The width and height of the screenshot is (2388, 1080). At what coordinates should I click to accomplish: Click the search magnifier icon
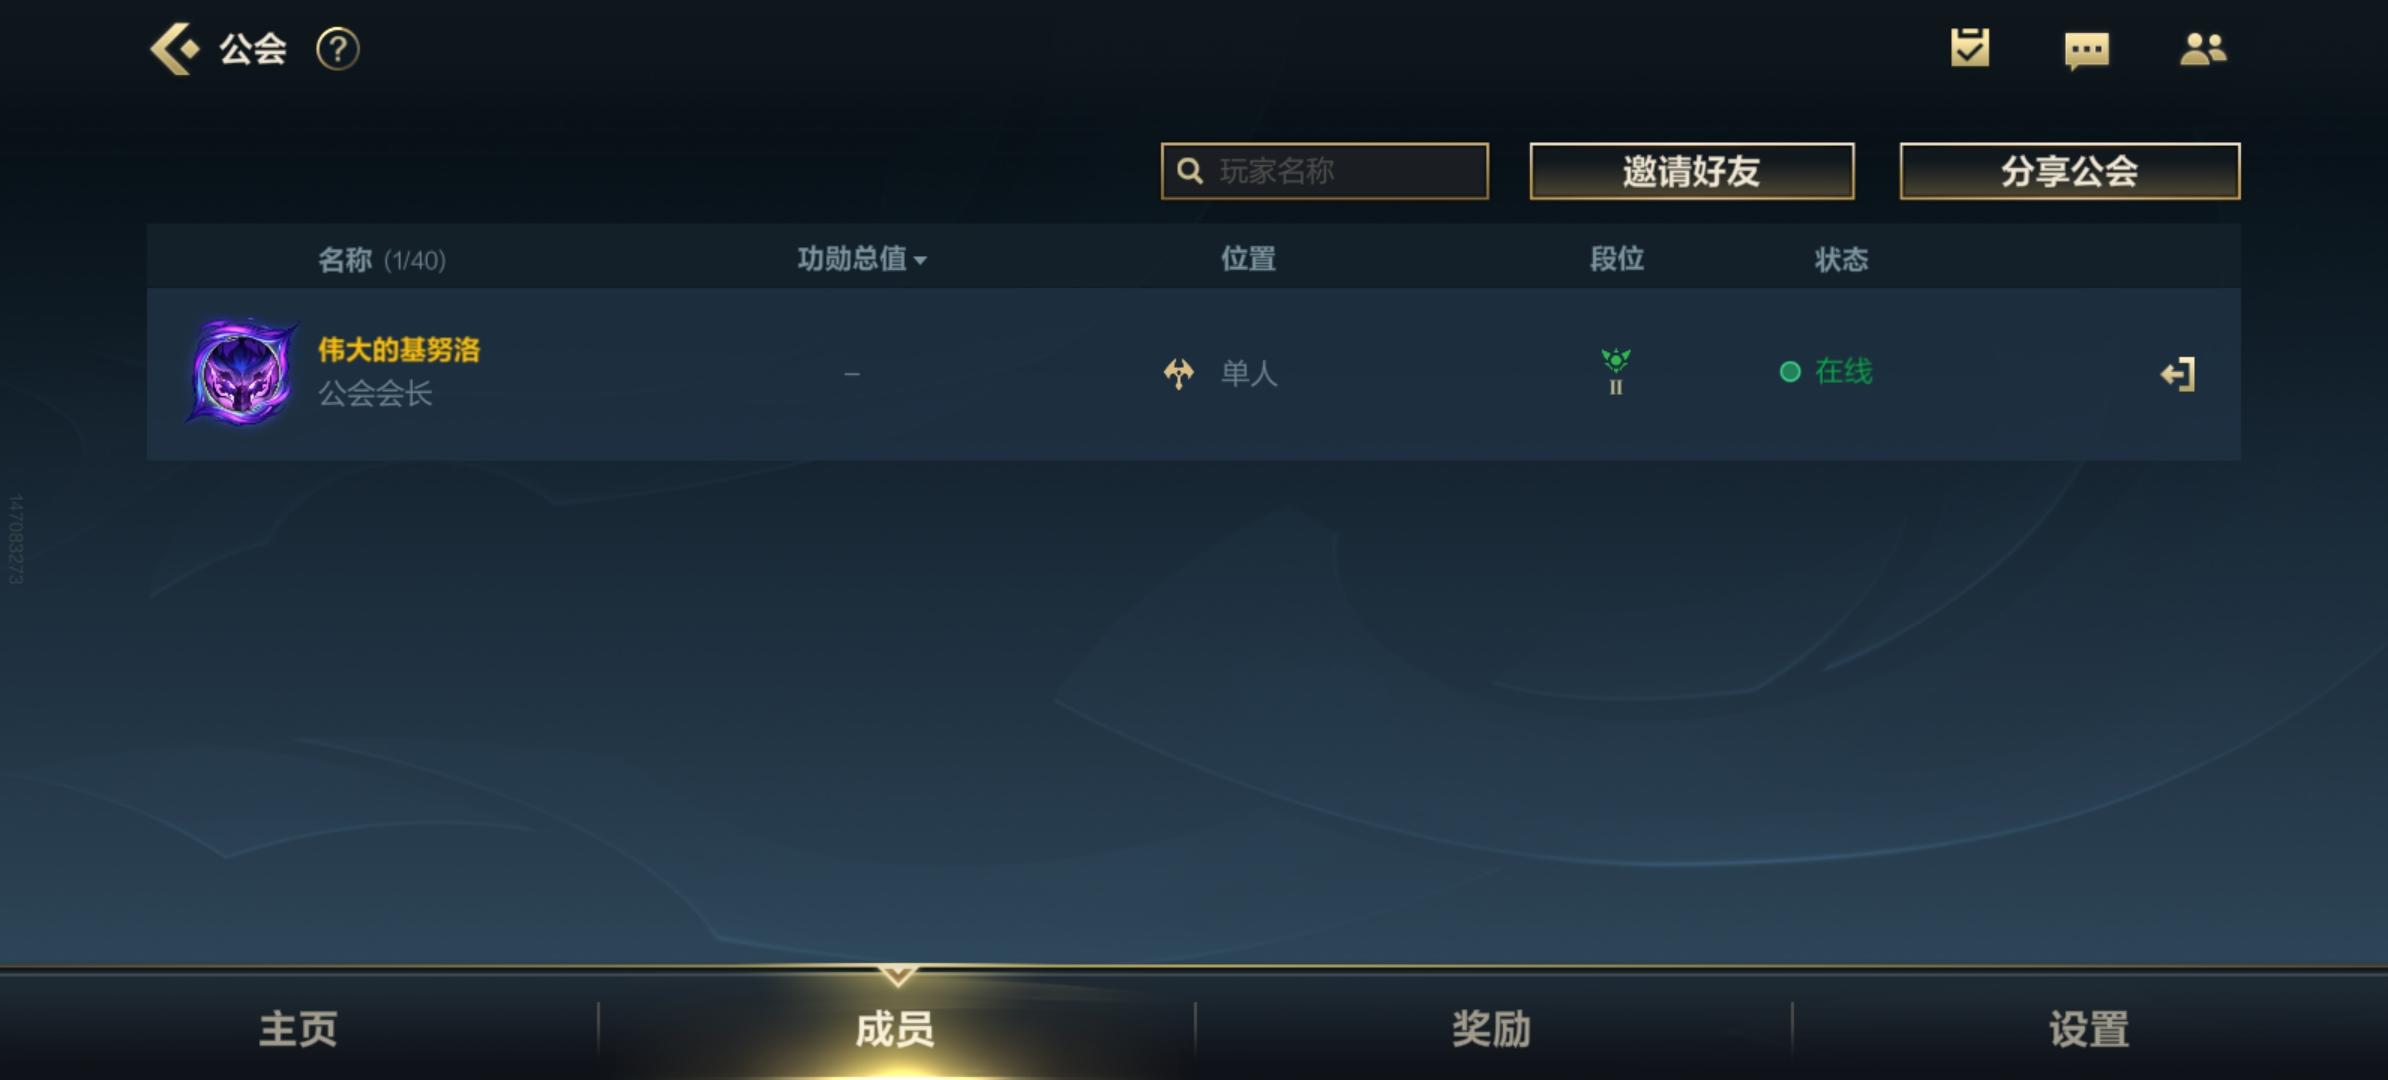click(x=1190, y=171)
